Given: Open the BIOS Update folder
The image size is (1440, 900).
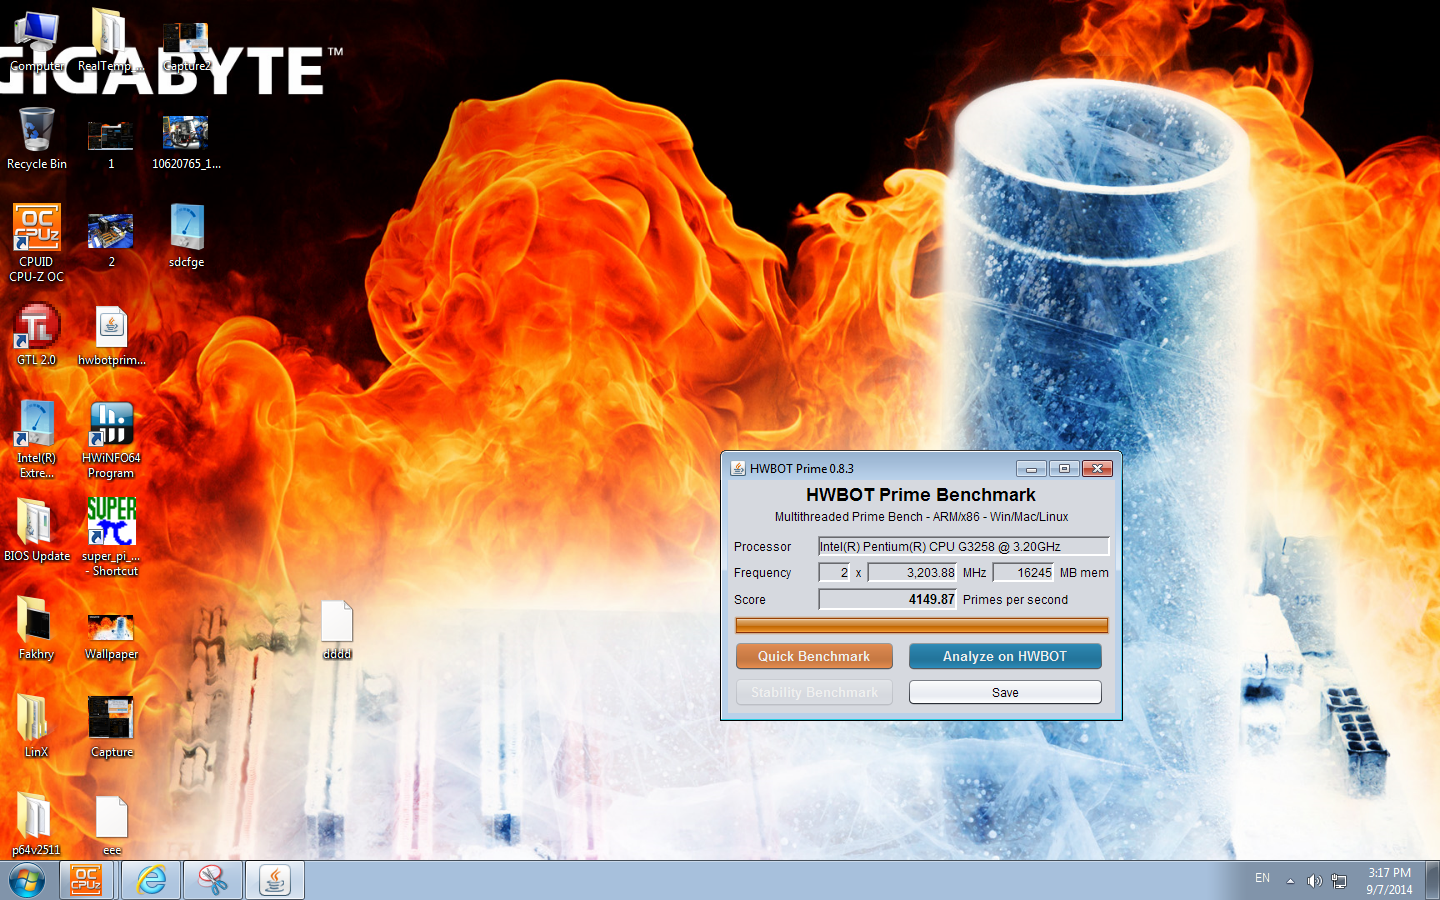Looking at the screenshot, I should [37, 530].
